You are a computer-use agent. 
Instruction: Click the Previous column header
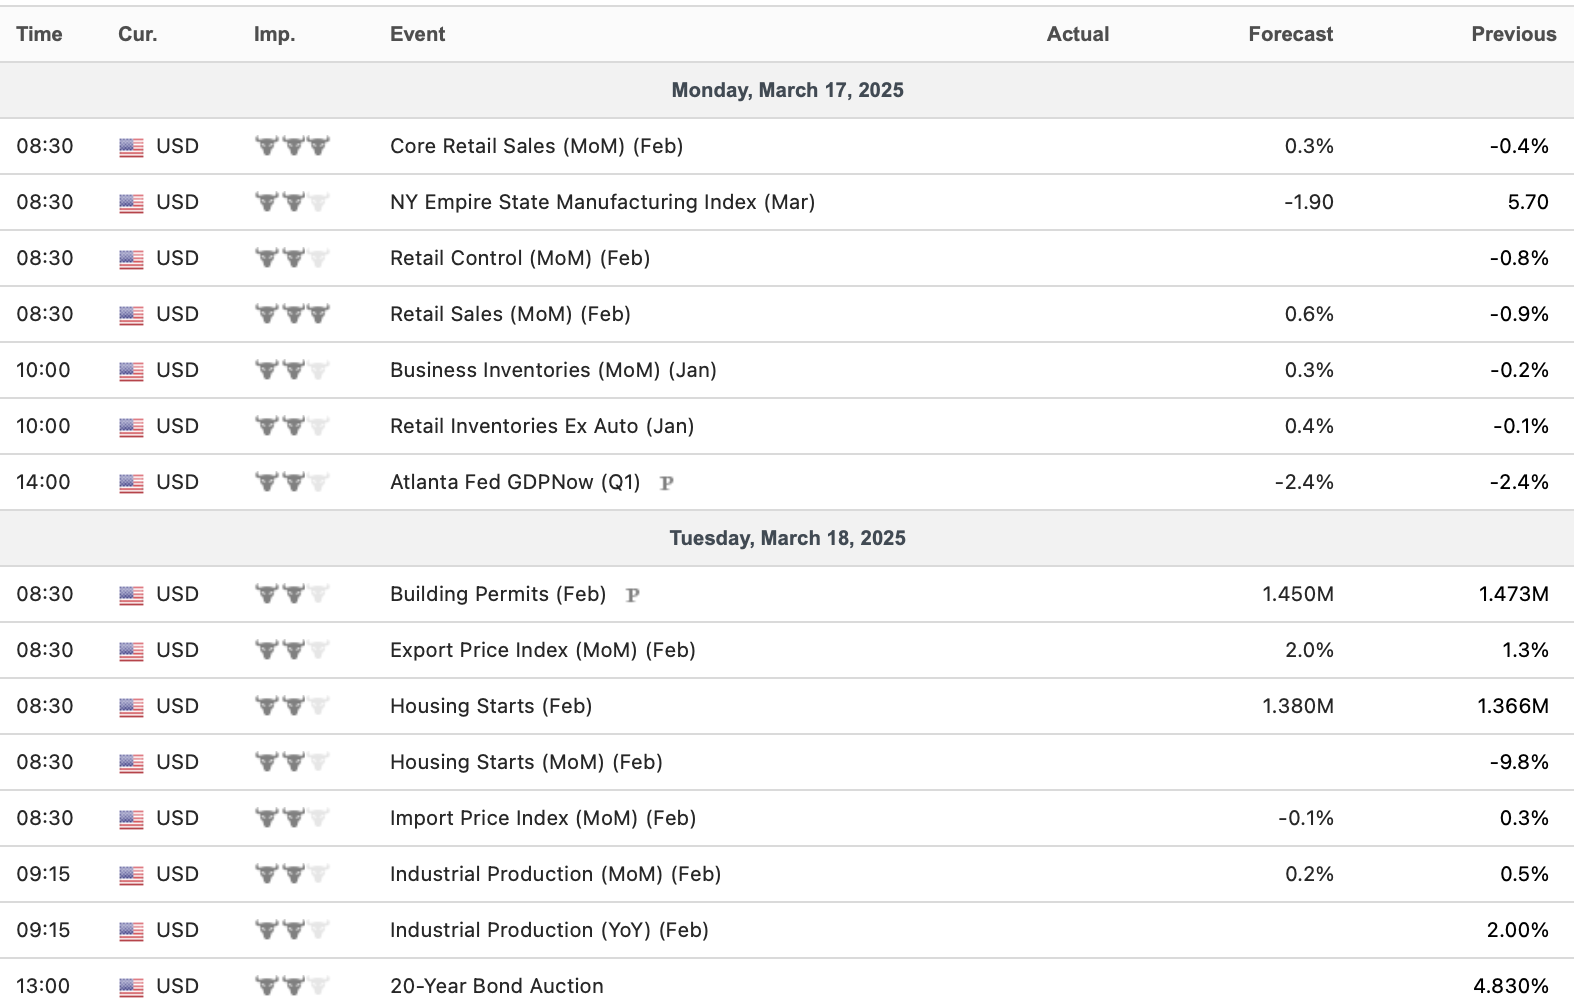coord(1513,34)
